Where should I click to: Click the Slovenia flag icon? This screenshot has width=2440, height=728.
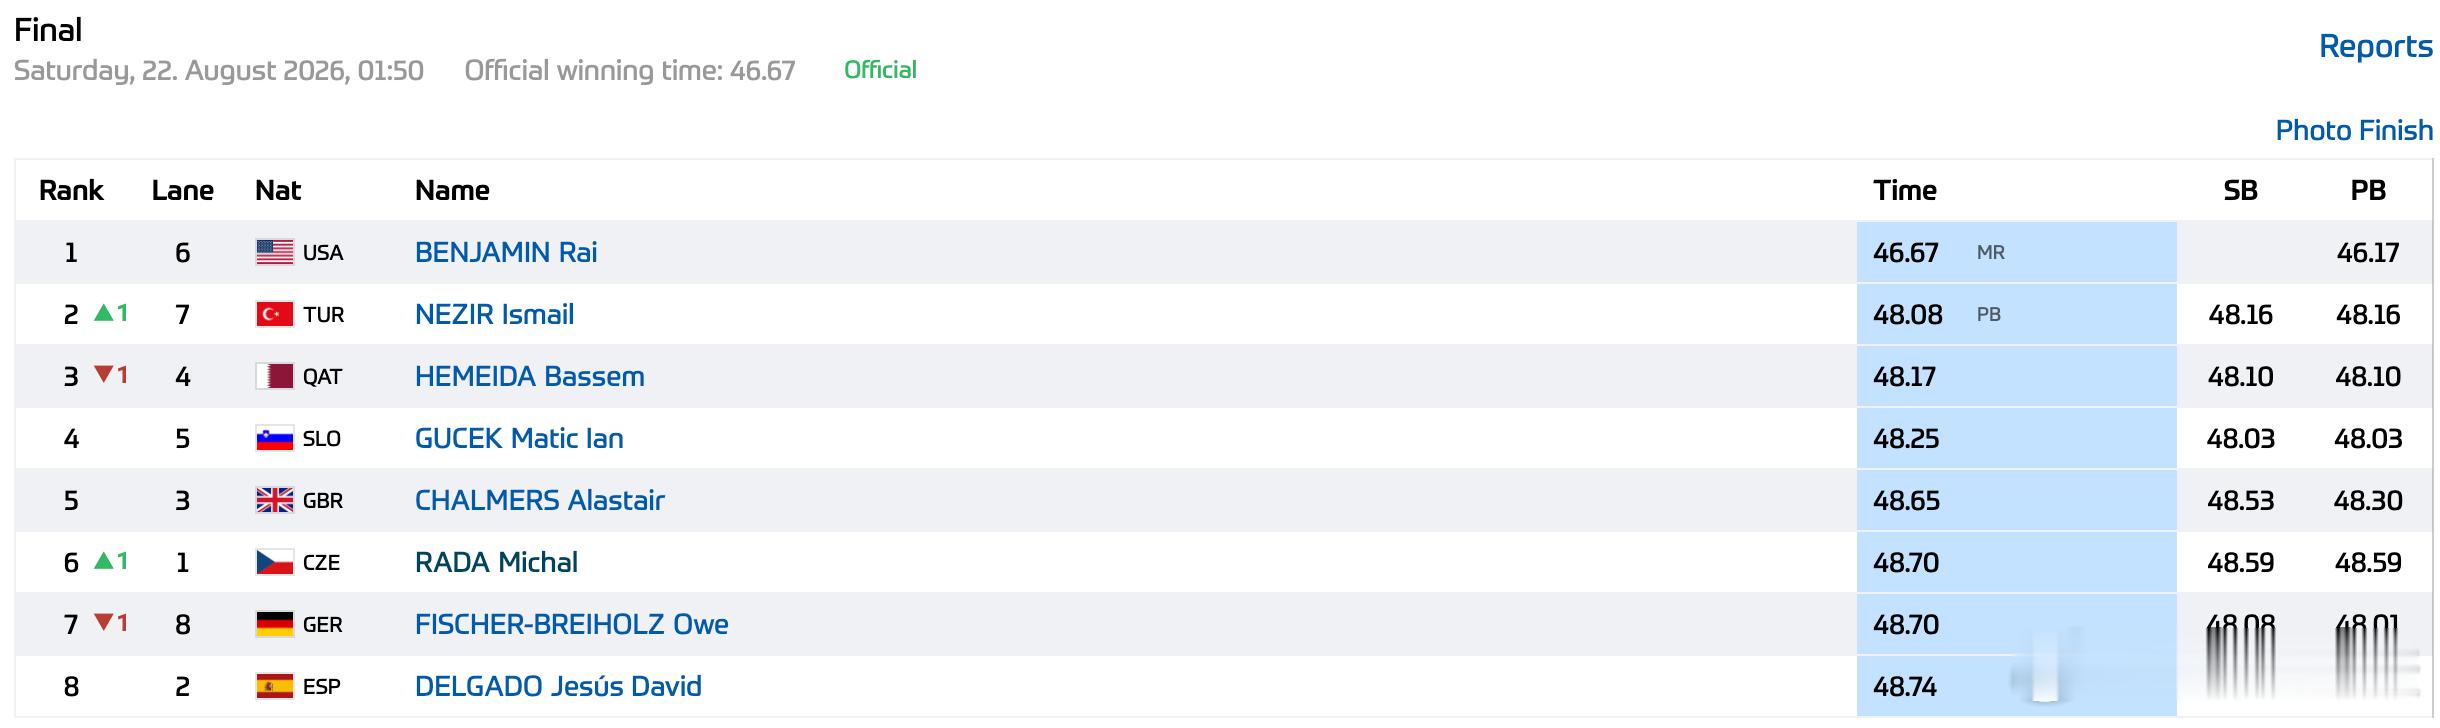pyautogui.click(x=274, y=438)
